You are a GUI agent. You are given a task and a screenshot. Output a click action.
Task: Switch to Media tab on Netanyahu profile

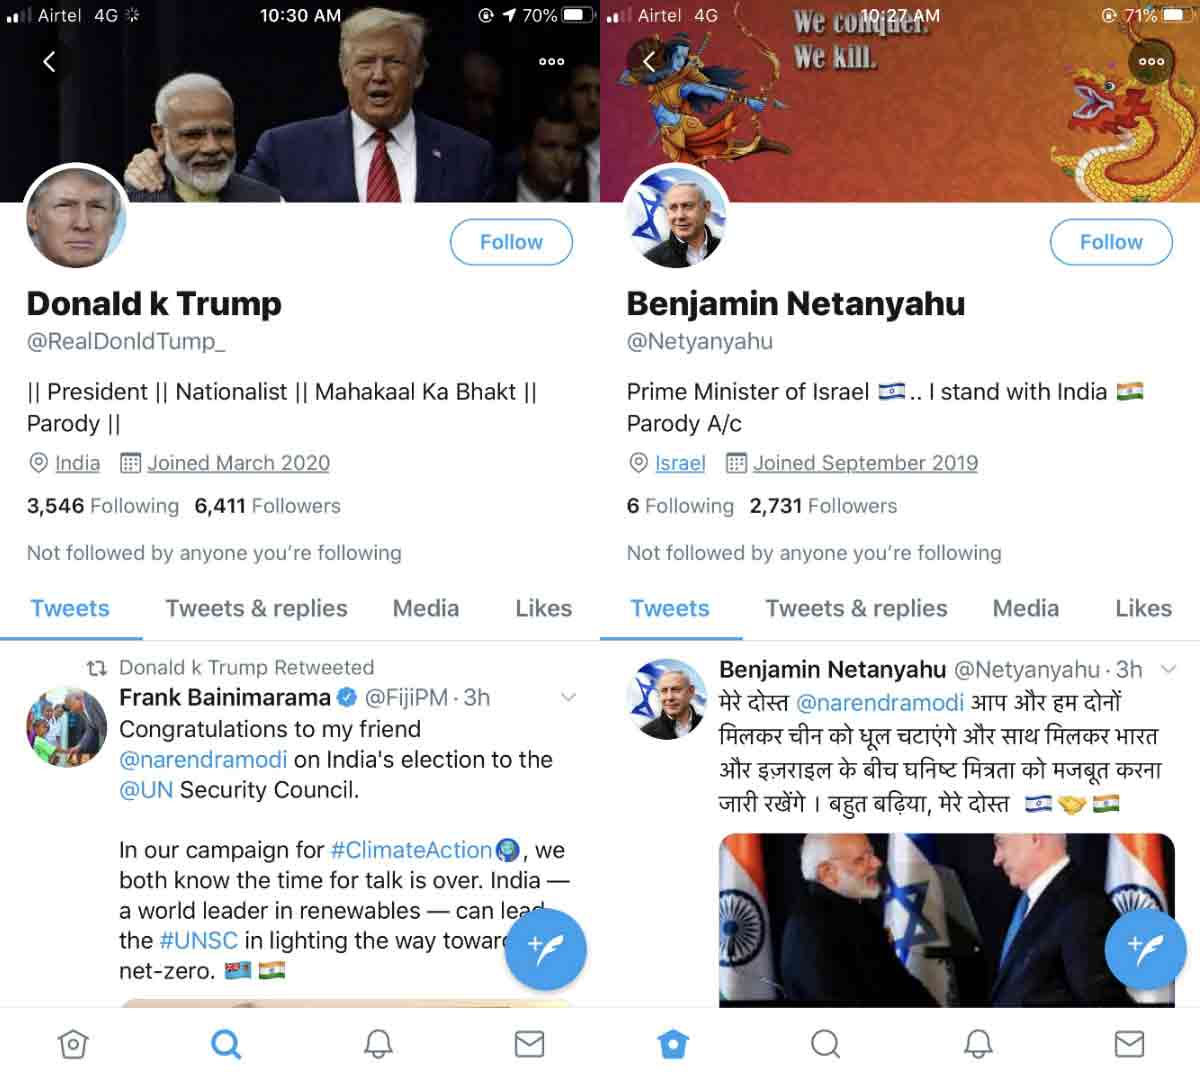[1025, 608]
